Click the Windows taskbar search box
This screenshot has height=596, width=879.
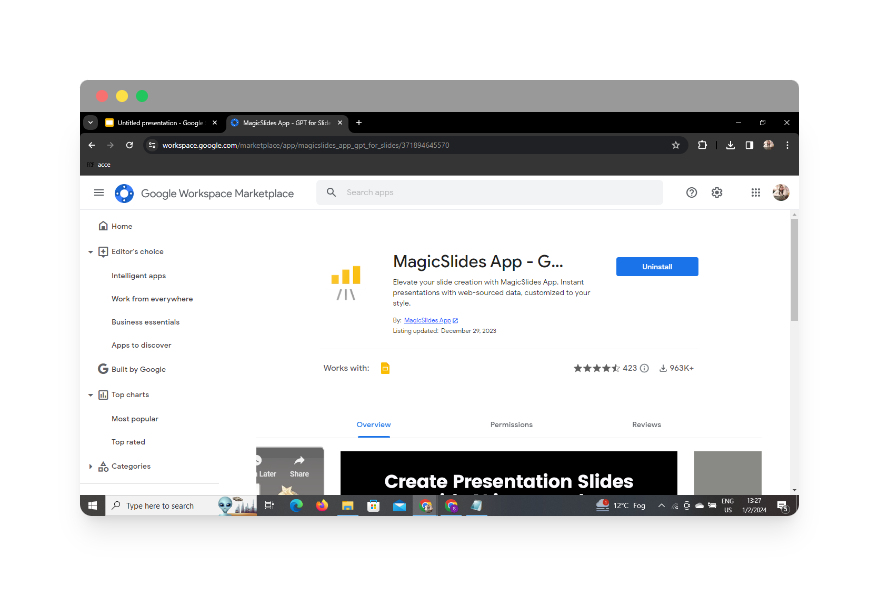[x=161, y=506]
